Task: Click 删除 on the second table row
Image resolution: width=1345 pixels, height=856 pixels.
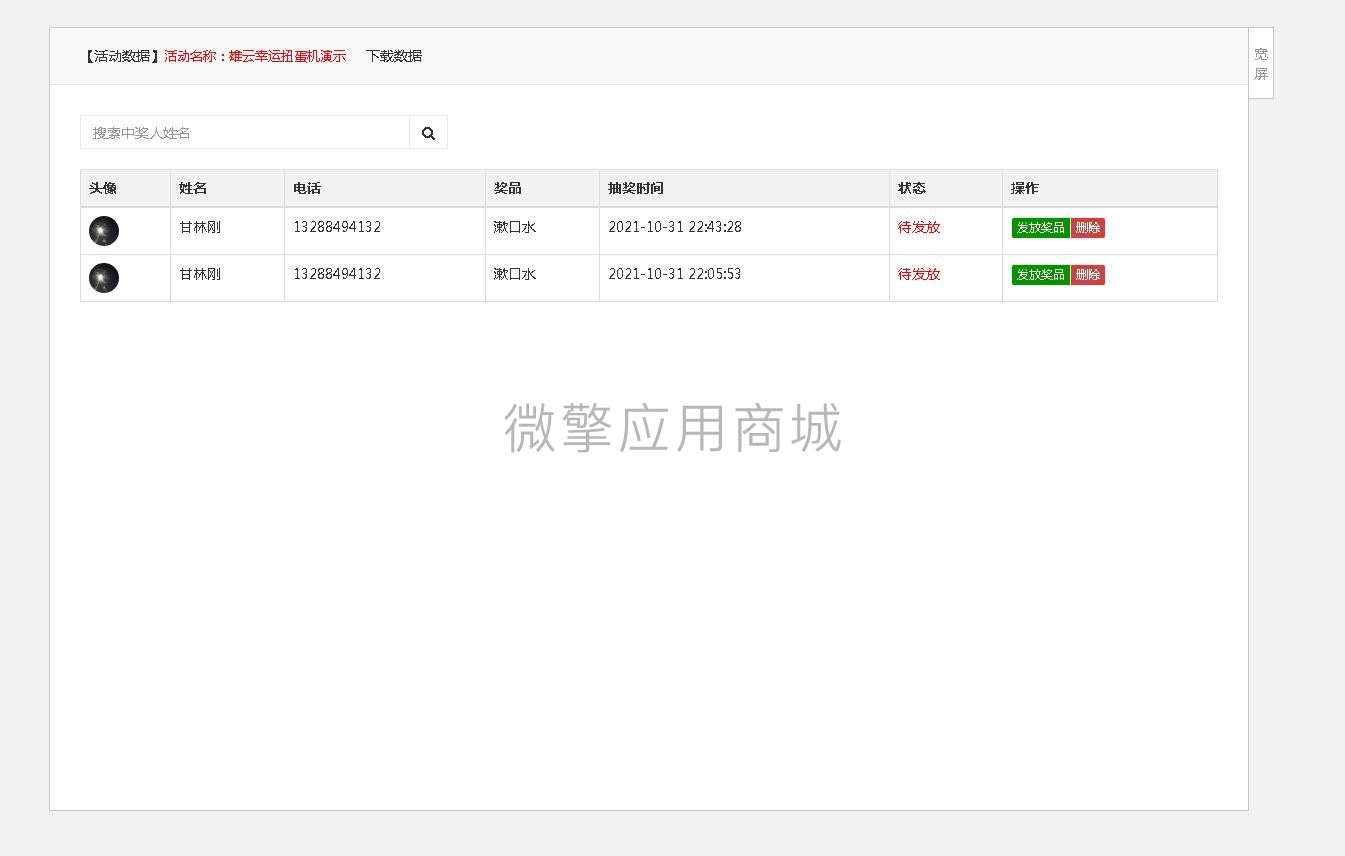Action: [x=1087, y=274]
